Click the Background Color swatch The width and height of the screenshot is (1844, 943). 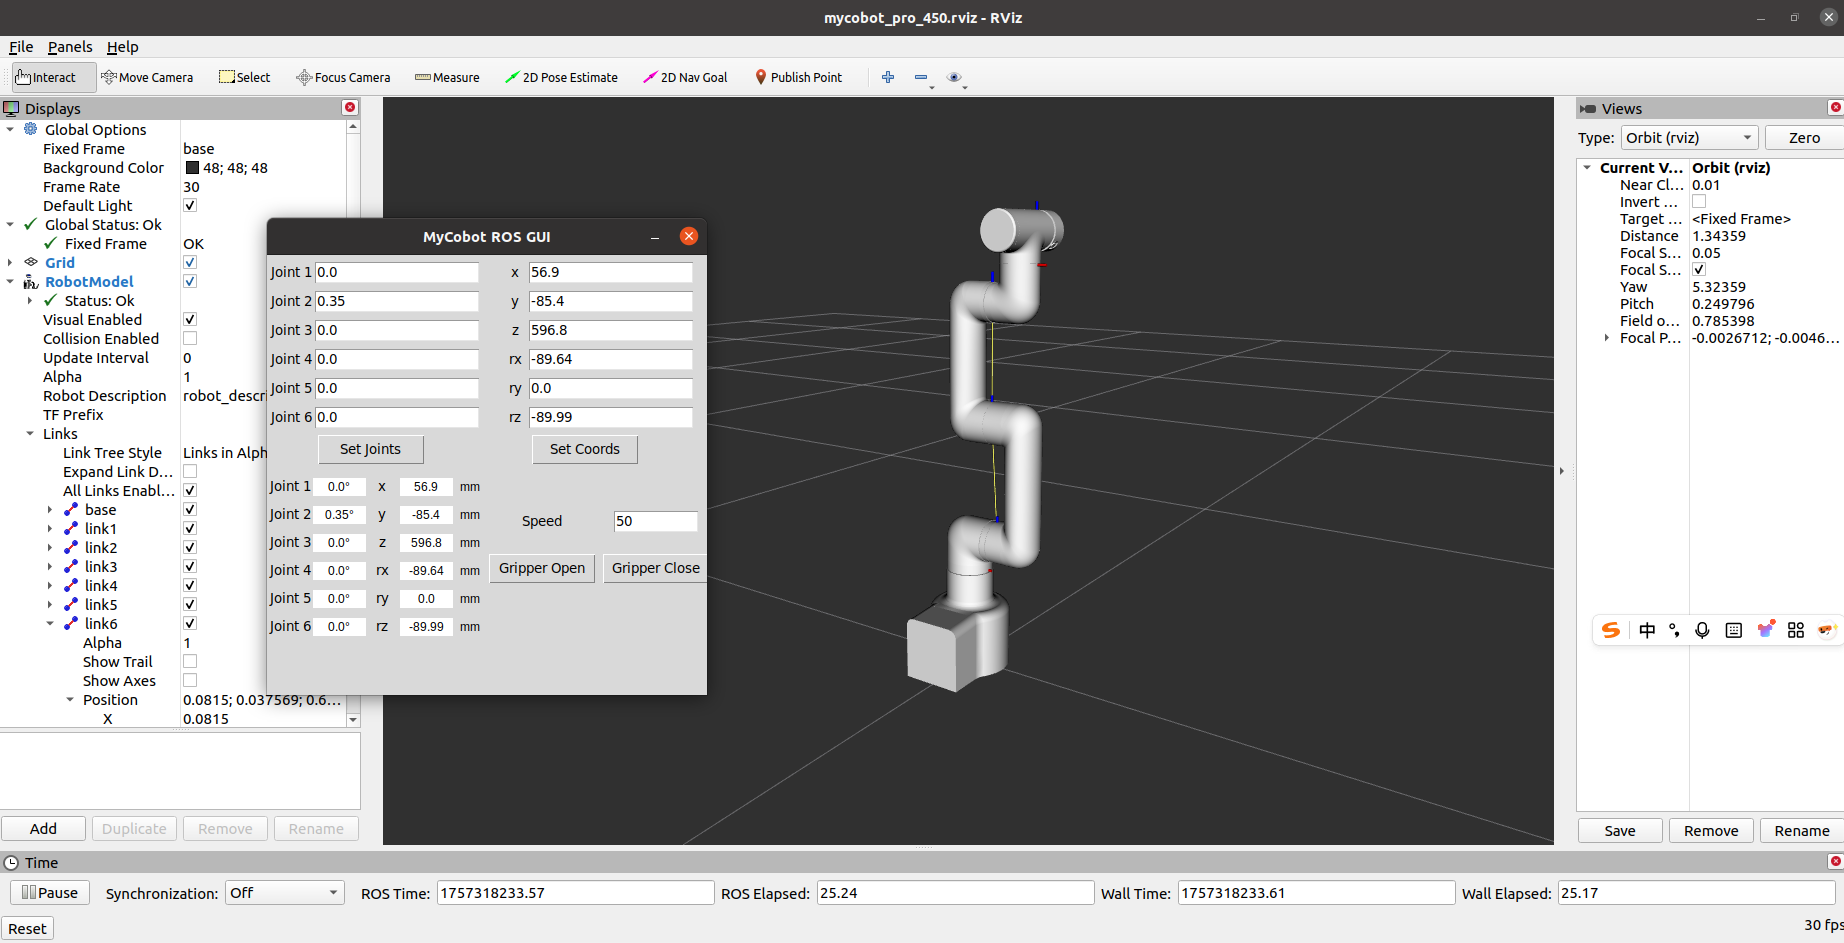pyautogui.click(x=192, y=168)
